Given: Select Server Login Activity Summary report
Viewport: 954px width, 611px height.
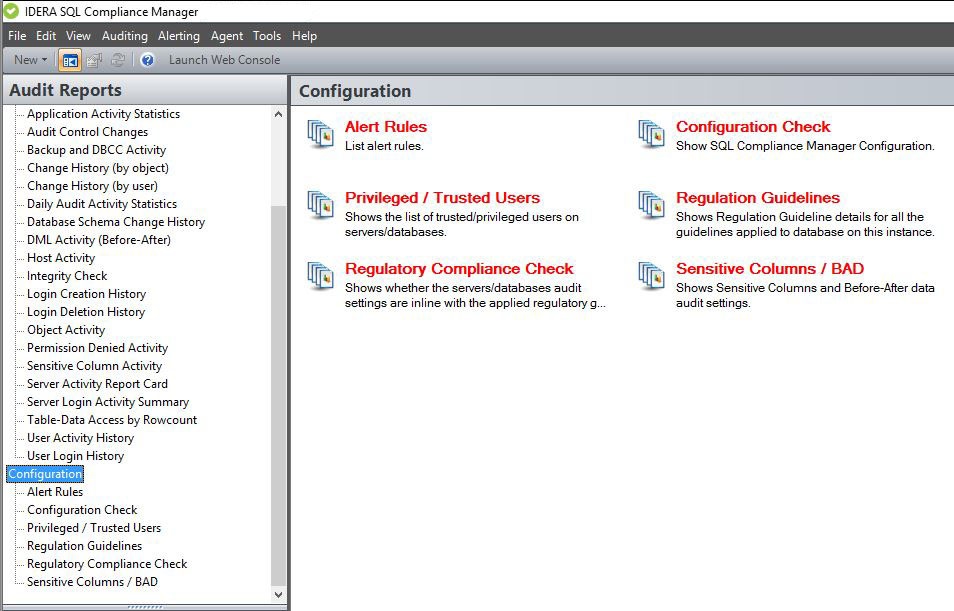Looking at the screenshot, I should click(108, 402).
